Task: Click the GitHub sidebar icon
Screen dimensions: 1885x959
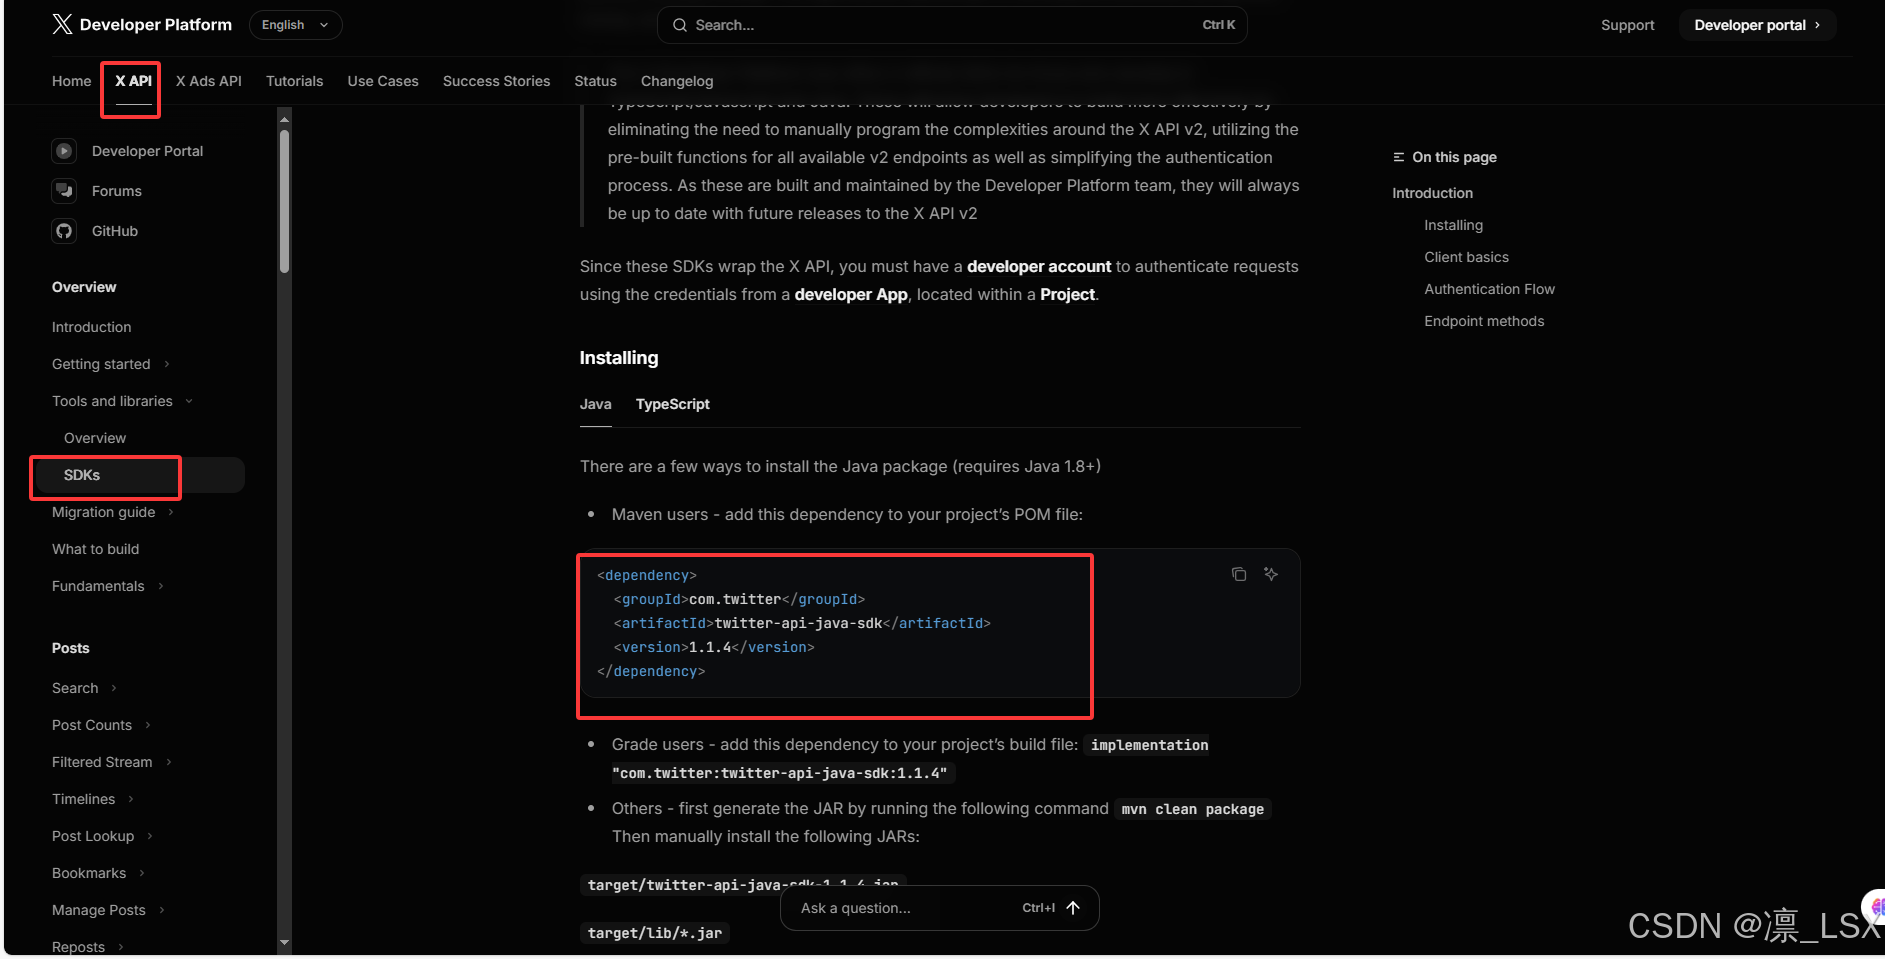Action: pos(64,231)
